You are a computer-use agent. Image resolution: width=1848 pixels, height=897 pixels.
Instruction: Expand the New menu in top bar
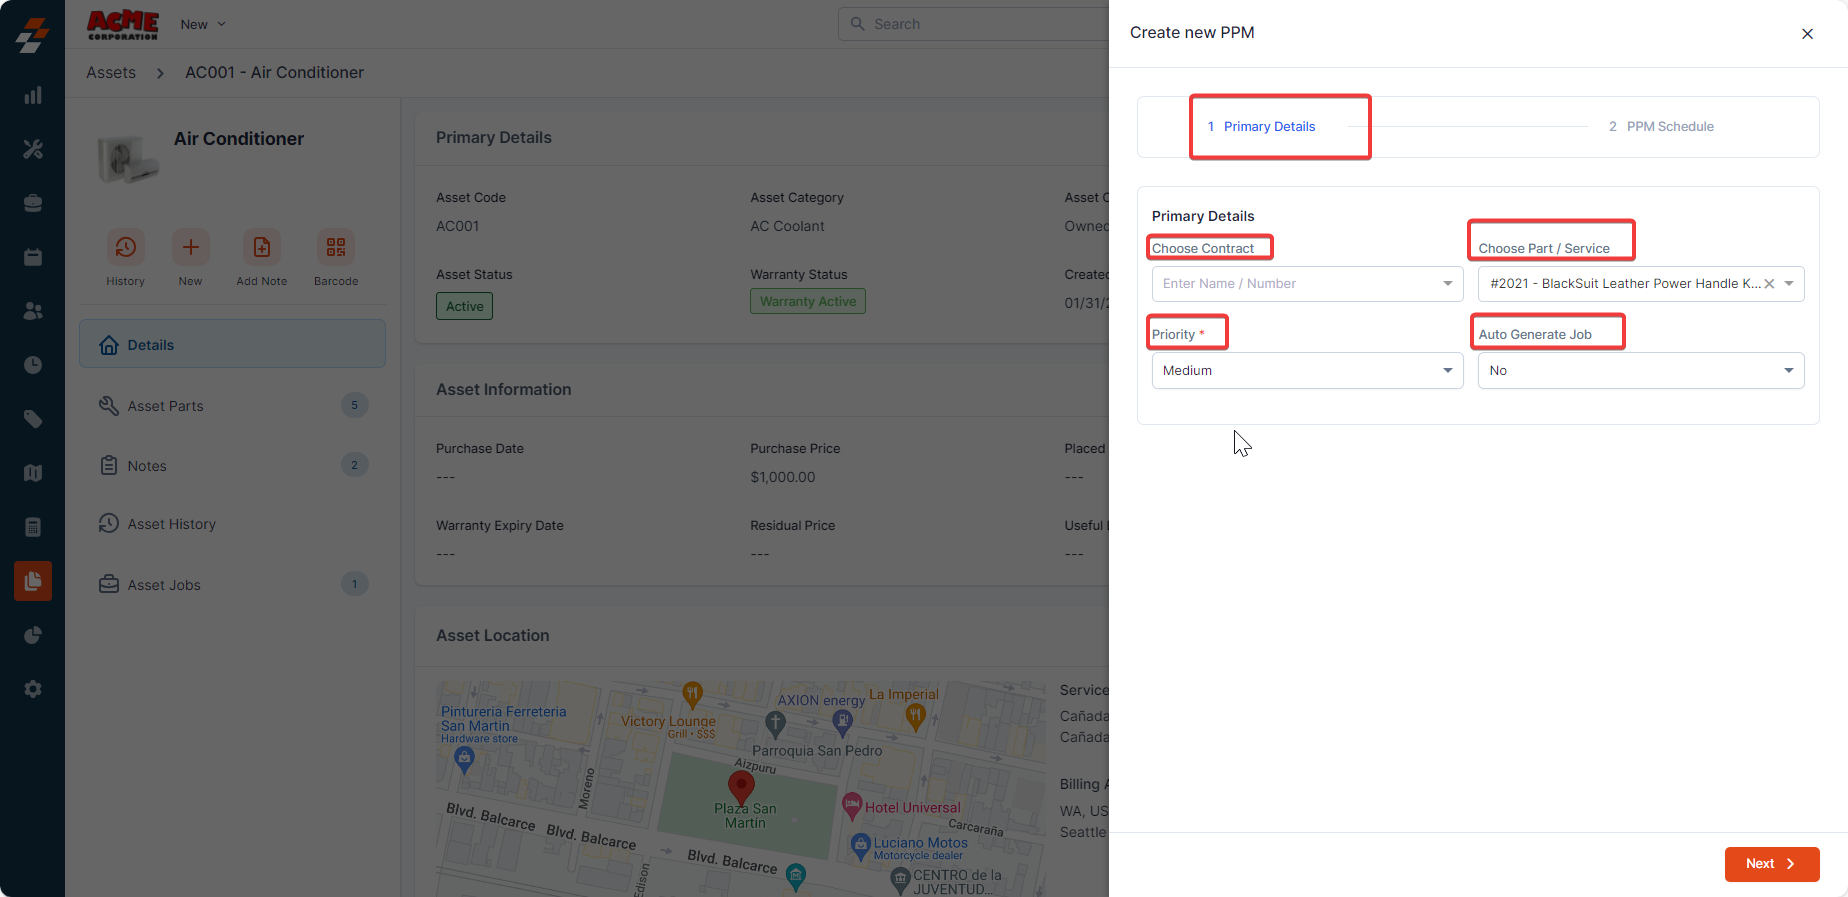click(x=203, y=24)
